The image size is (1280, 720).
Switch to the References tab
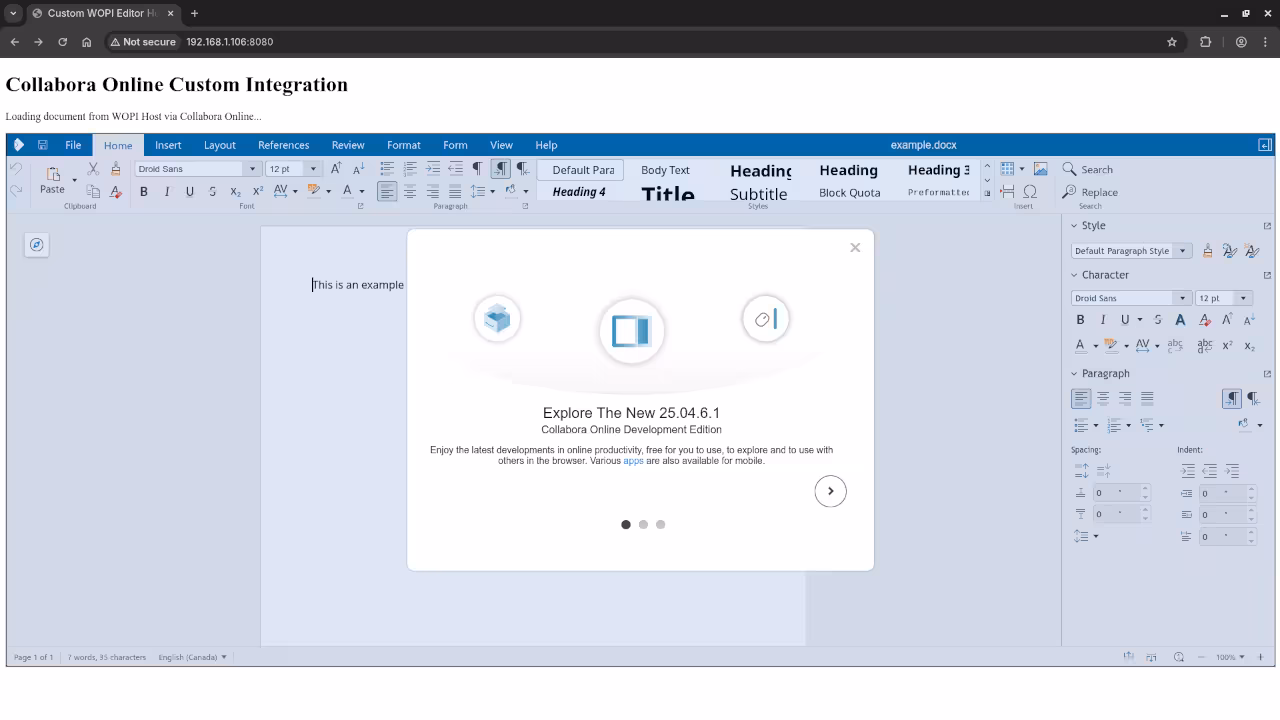(283, 145)
